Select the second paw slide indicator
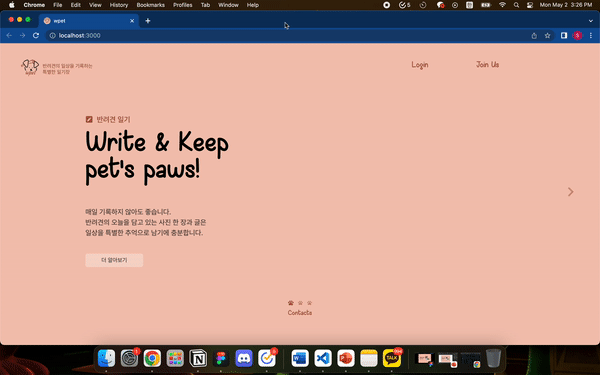This screenshot has height=375, width=600. pos(300,303)
